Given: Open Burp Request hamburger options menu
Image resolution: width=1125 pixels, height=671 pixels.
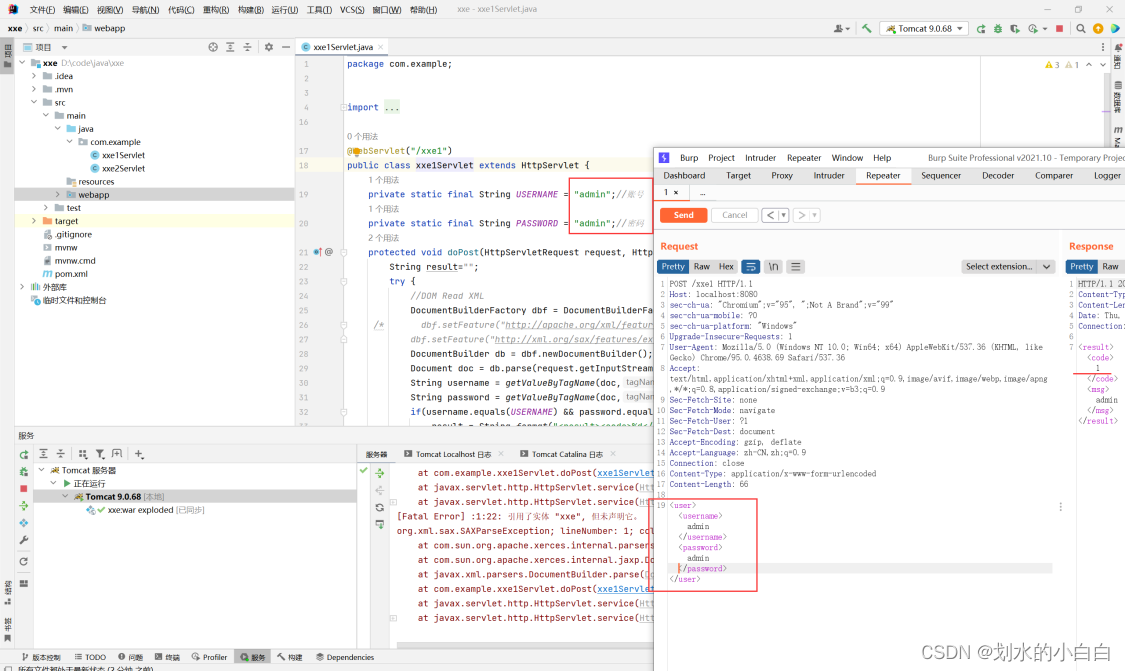Looking at the screenshot, I should point(796,267).
